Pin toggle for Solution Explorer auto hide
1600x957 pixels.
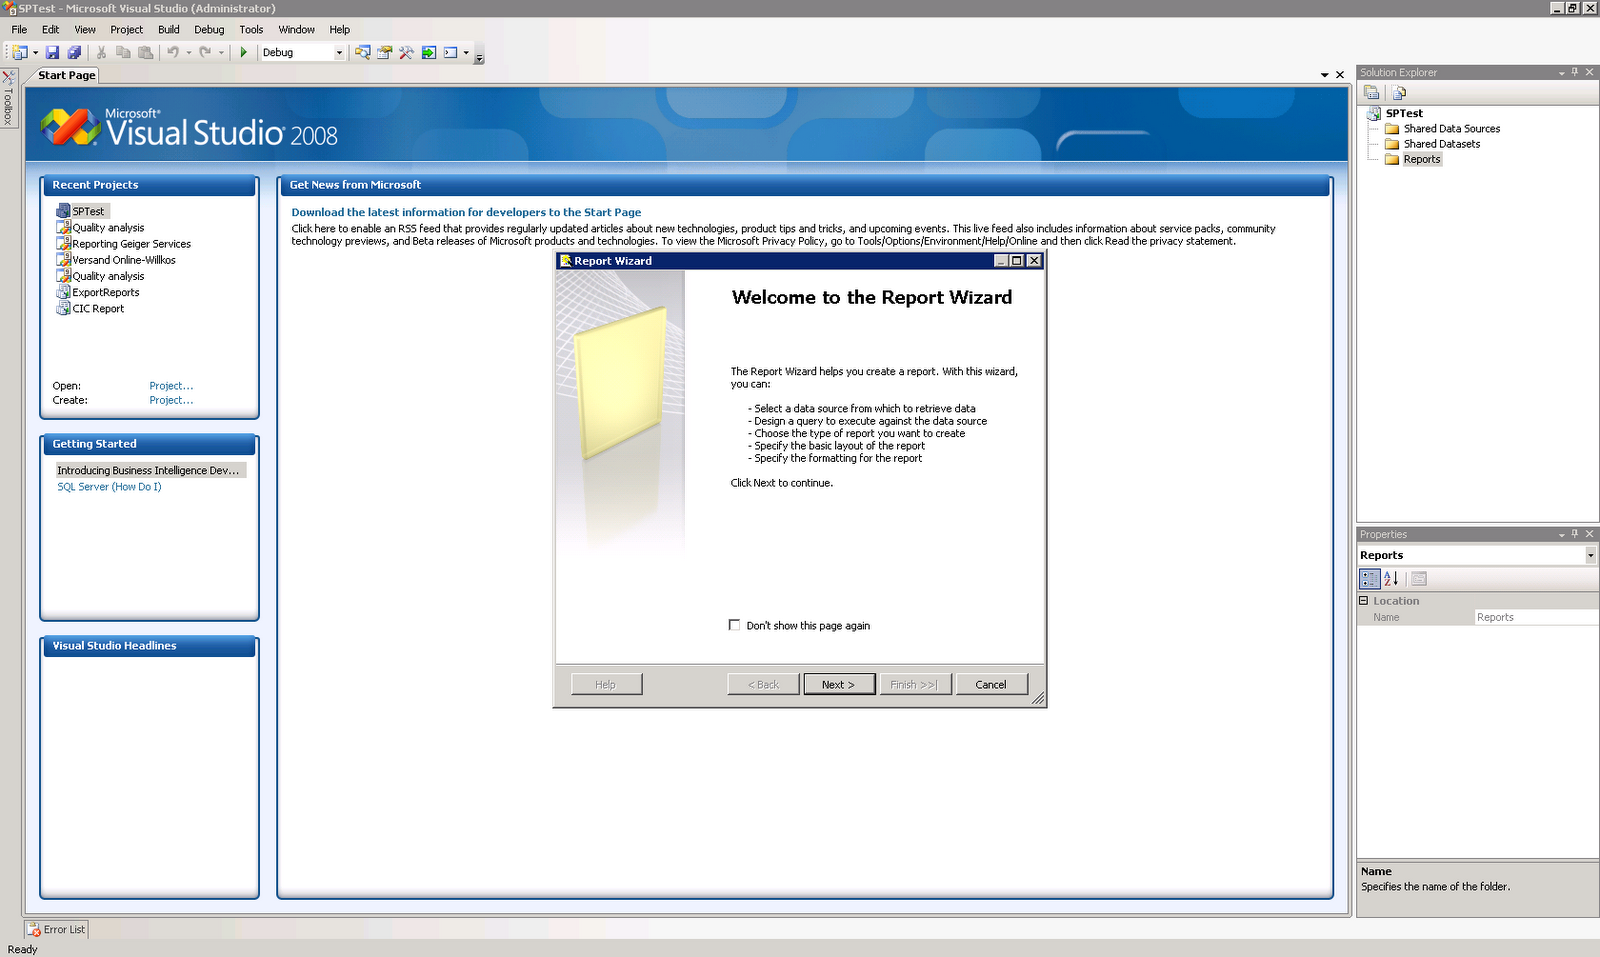coord(1575,72)
